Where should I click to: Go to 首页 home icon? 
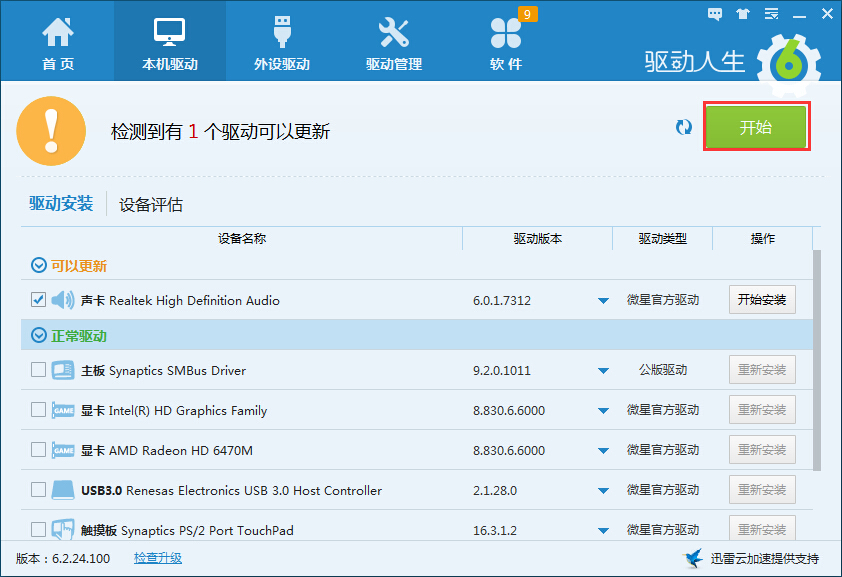point(57,34)
